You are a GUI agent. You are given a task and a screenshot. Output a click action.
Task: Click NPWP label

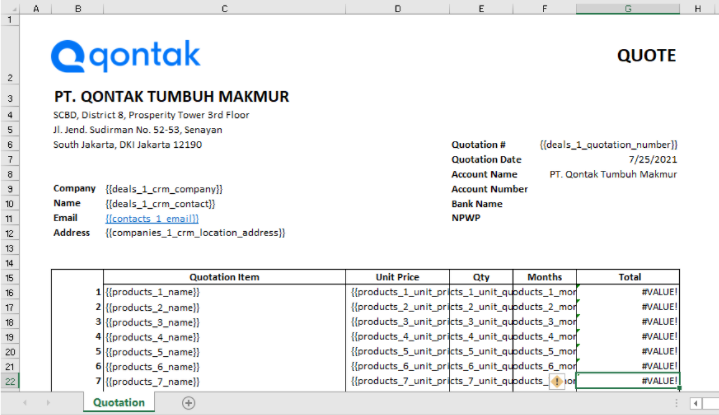coord(466,218)
